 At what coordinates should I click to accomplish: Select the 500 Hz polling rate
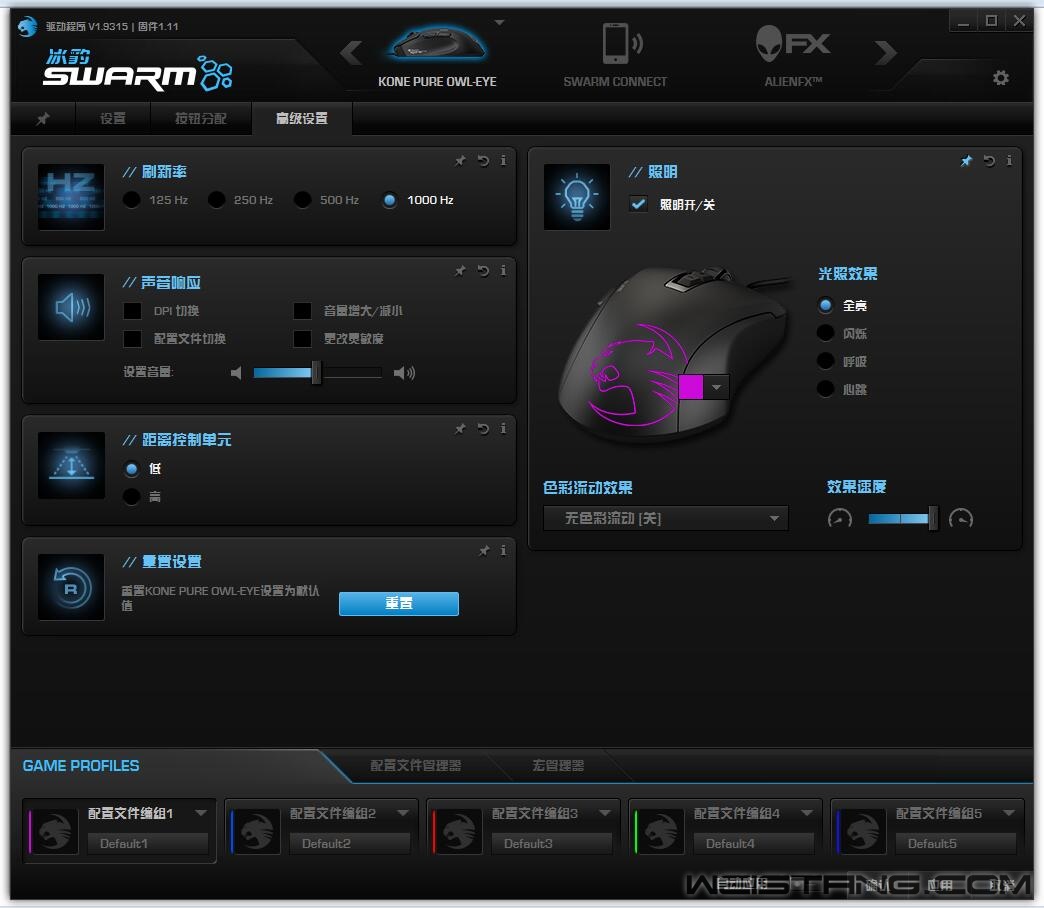tap(302, 200)
